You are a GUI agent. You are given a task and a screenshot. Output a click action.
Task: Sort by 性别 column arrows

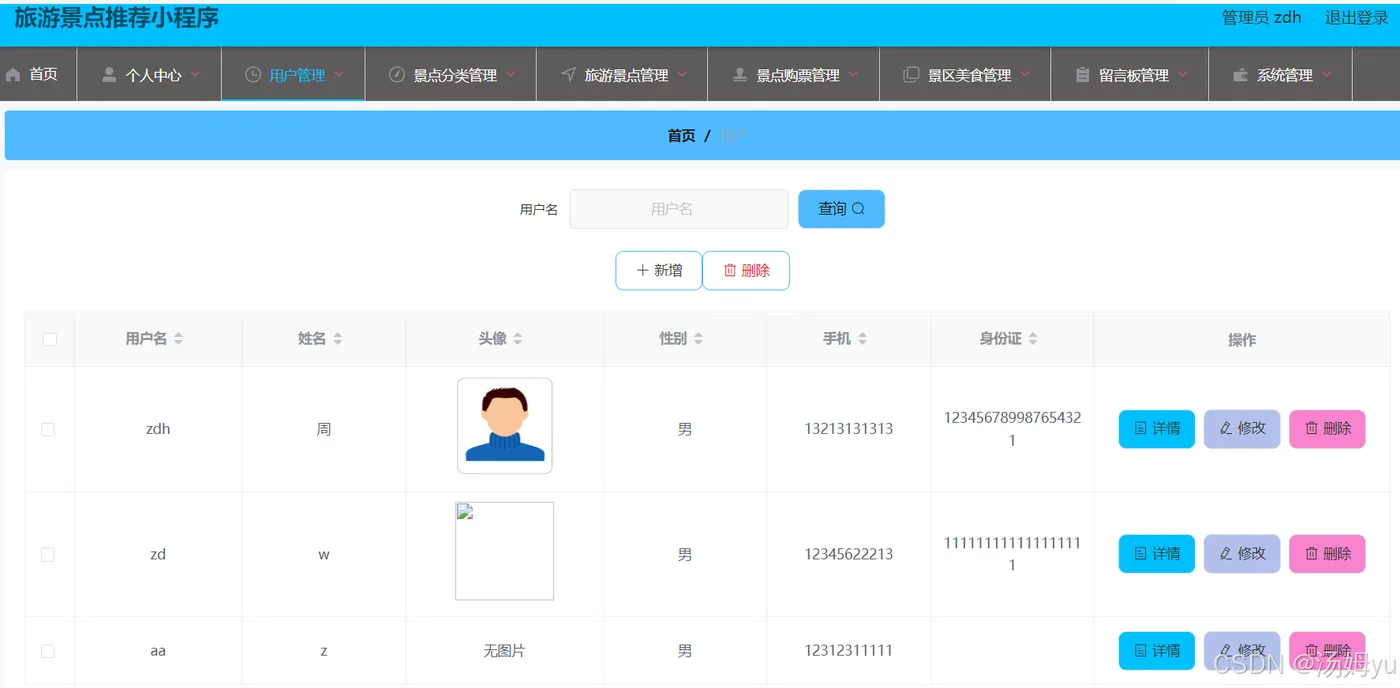[x=698, y=339]
